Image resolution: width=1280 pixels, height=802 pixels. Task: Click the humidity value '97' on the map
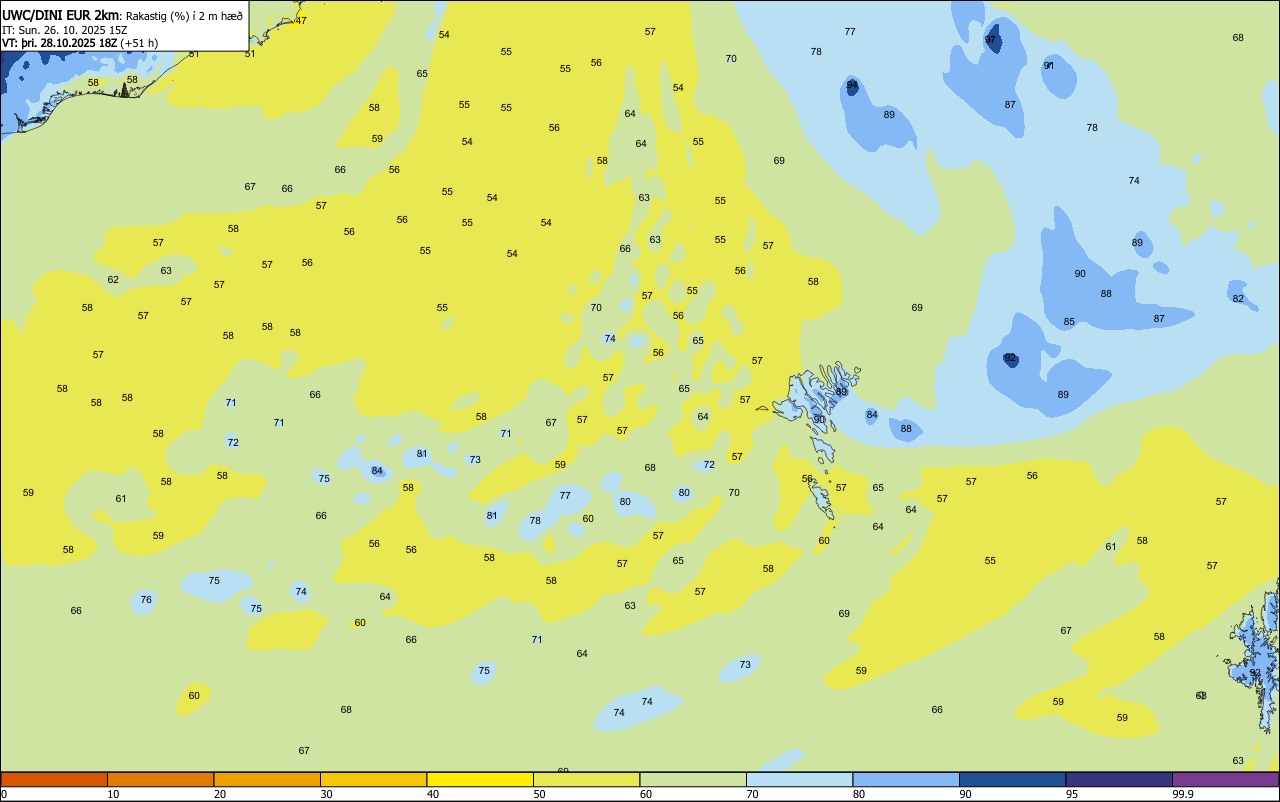coord(991,40)
